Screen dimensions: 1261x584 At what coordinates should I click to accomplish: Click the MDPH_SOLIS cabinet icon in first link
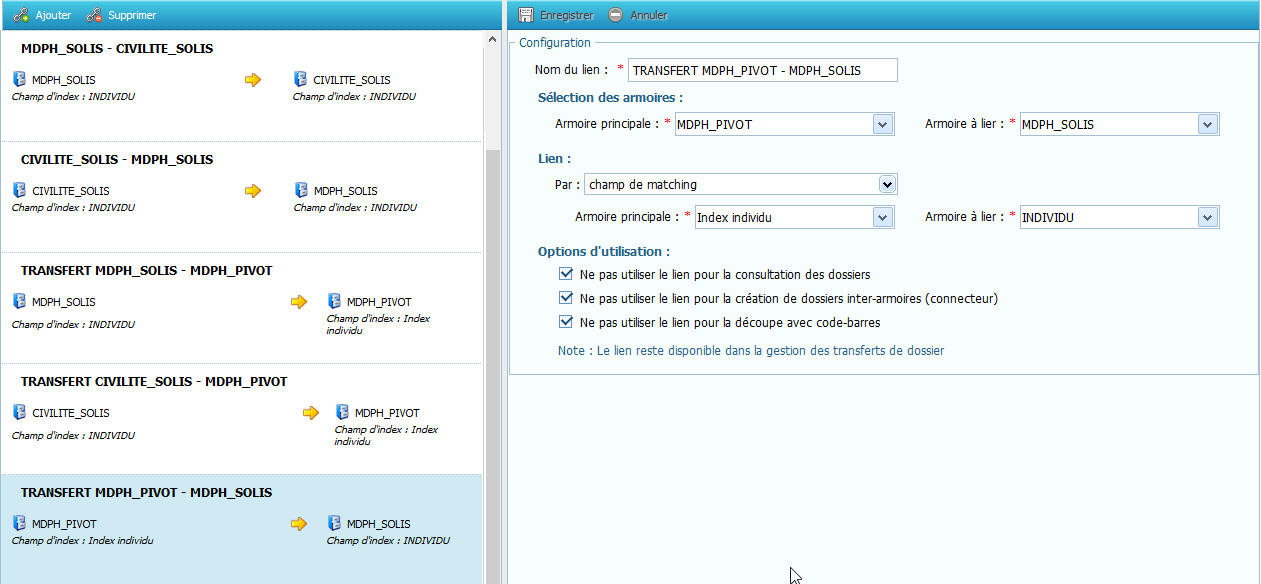(19, 79)
